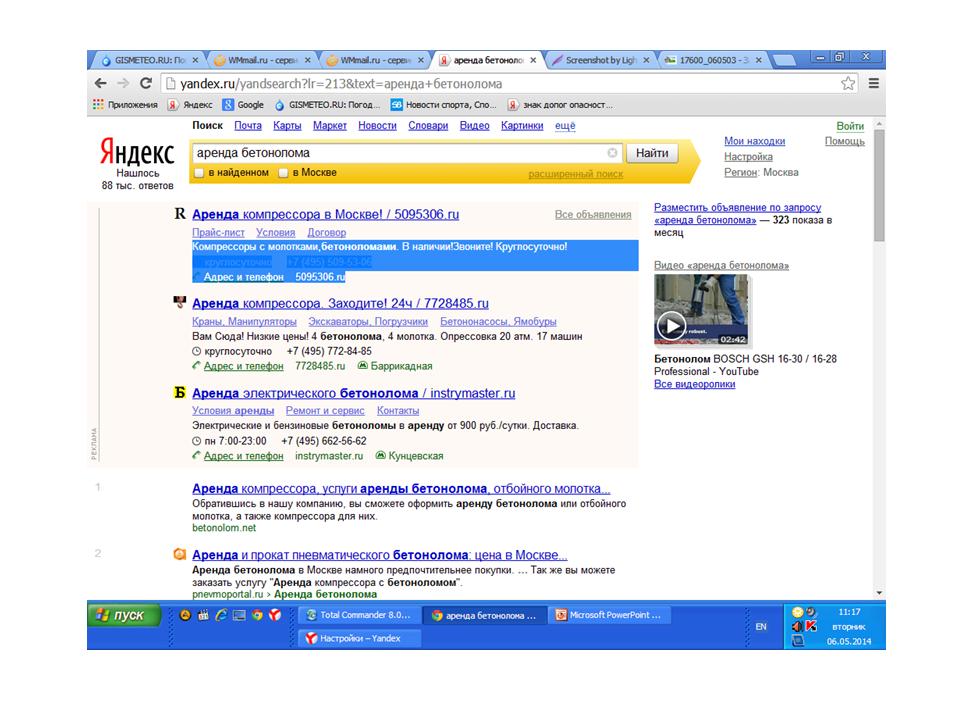Open Картинки in the Yandex menu
Screen dimensions: 960x720
(522, 126)
